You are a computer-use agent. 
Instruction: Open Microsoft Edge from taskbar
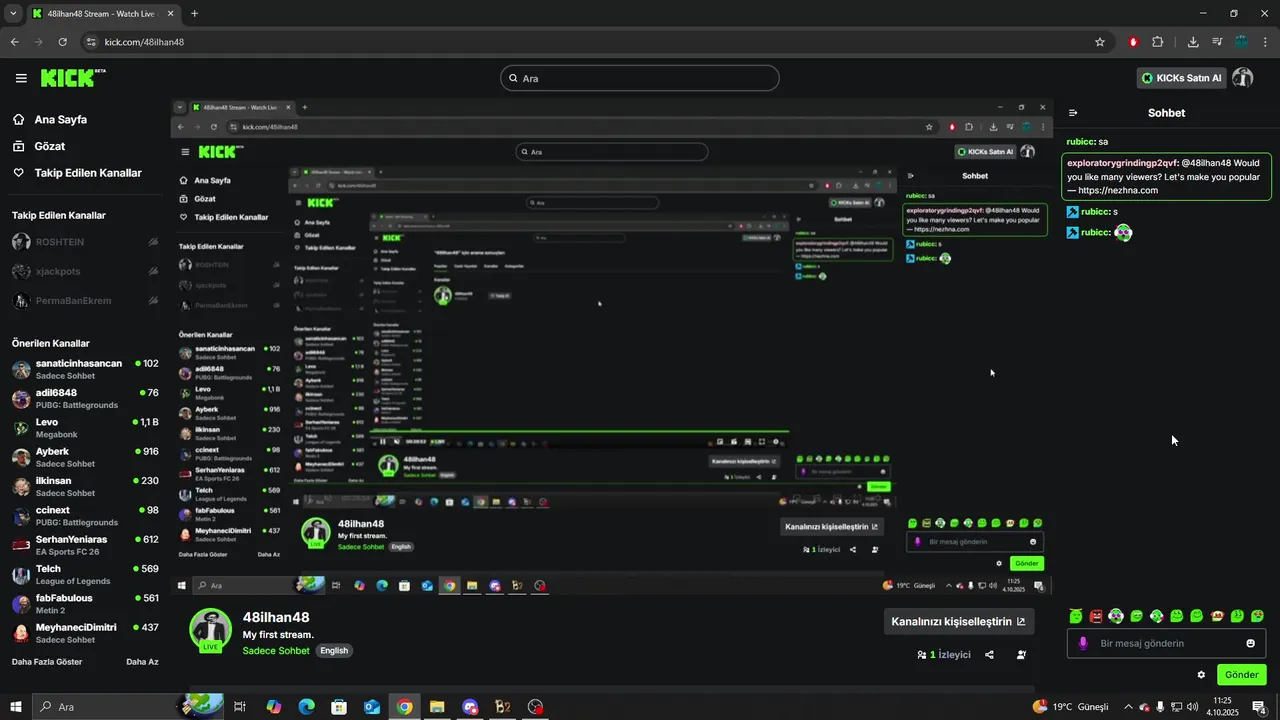tap(306, 707)
